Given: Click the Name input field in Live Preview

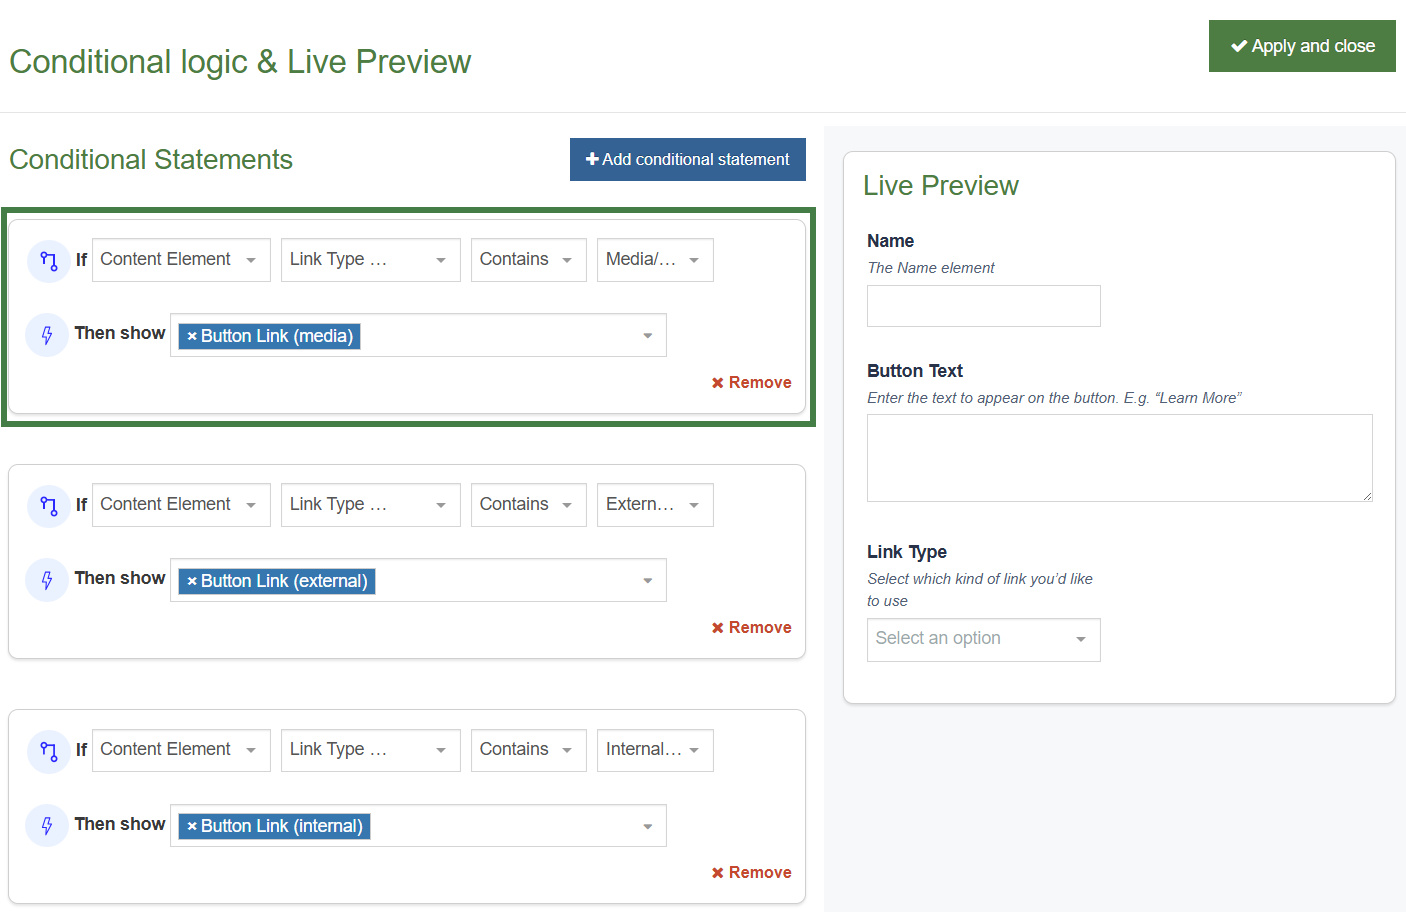Looking at the screenshot, I should coord(983,306).
